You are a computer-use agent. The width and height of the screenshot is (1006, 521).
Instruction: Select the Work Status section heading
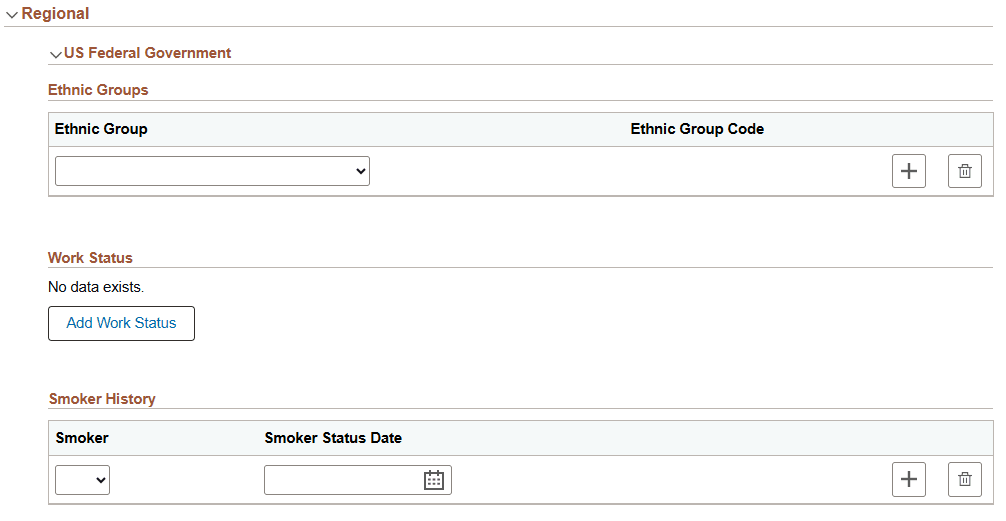coord(90,258)
